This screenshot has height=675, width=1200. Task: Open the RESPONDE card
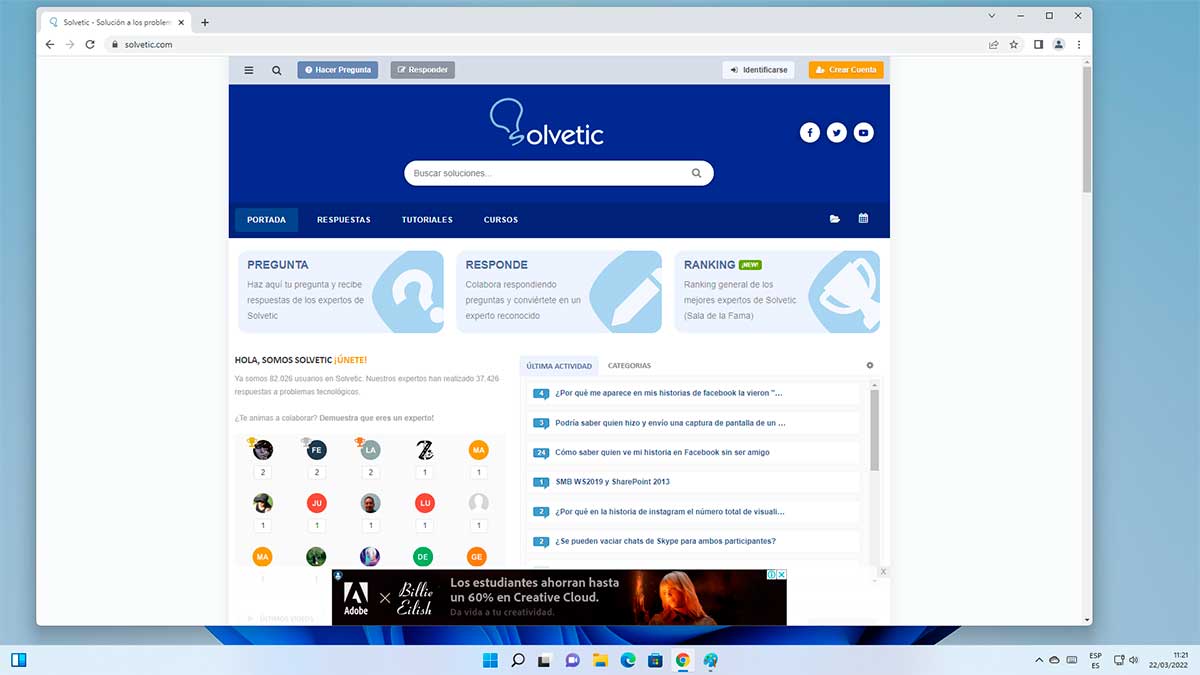pyautogui.click(x=559, y=291)
